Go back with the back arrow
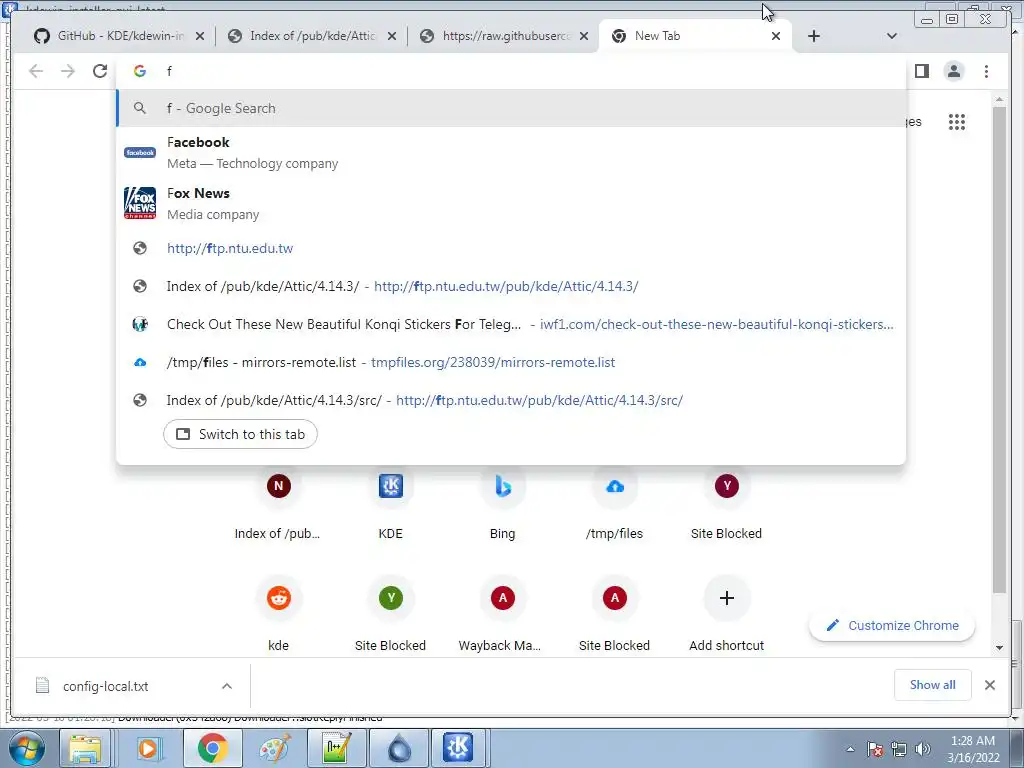Viewport: 1024px width, 768px height. pyautogui.click(x=36, y=71)
